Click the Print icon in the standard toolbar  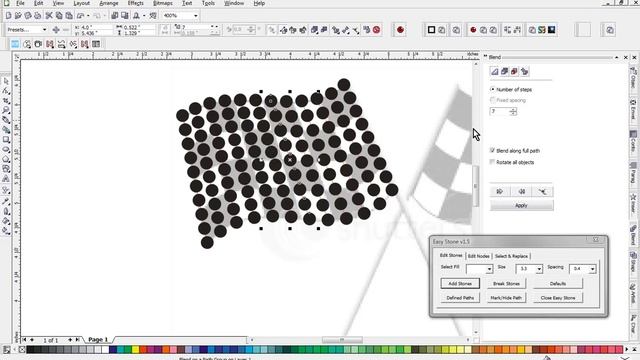(x=38, y=16)
